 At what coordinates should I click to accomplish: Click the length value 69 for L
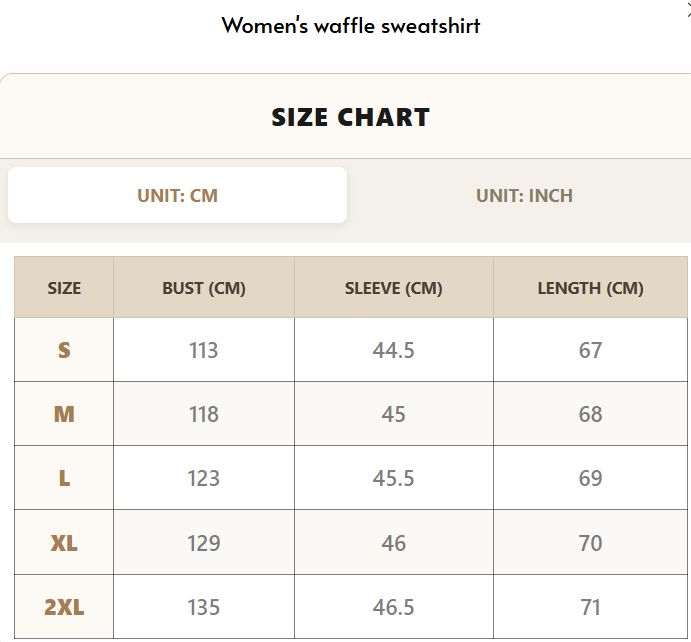(x=591, y=478)
